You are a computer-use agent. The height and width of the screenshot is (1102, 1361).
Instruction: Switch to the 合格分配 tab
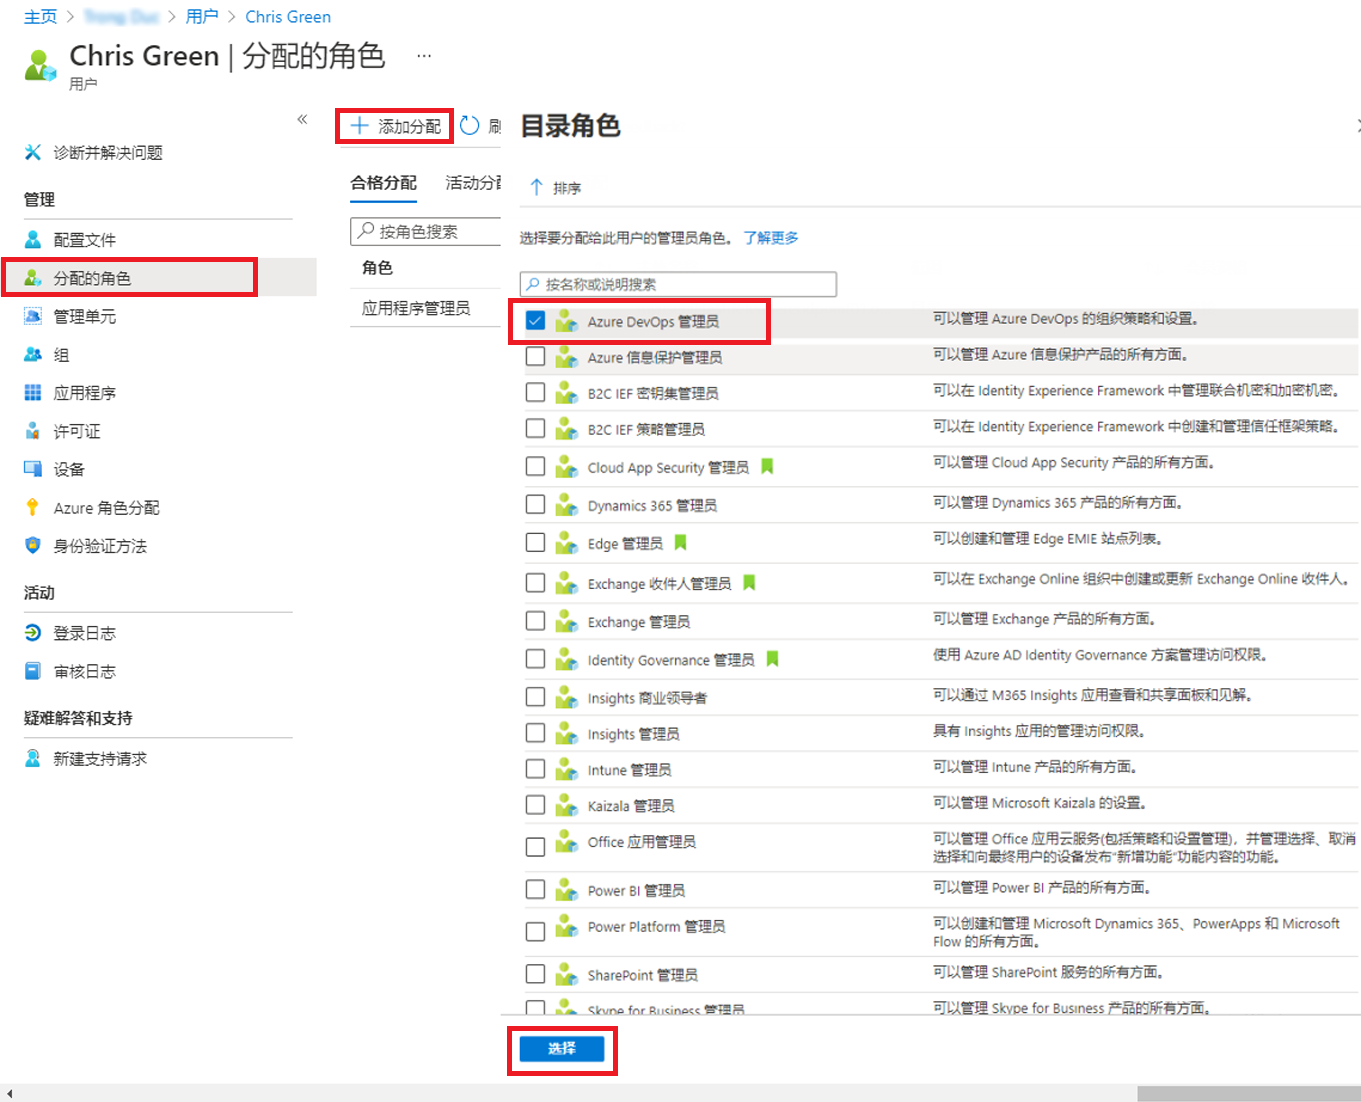(383, 183)
